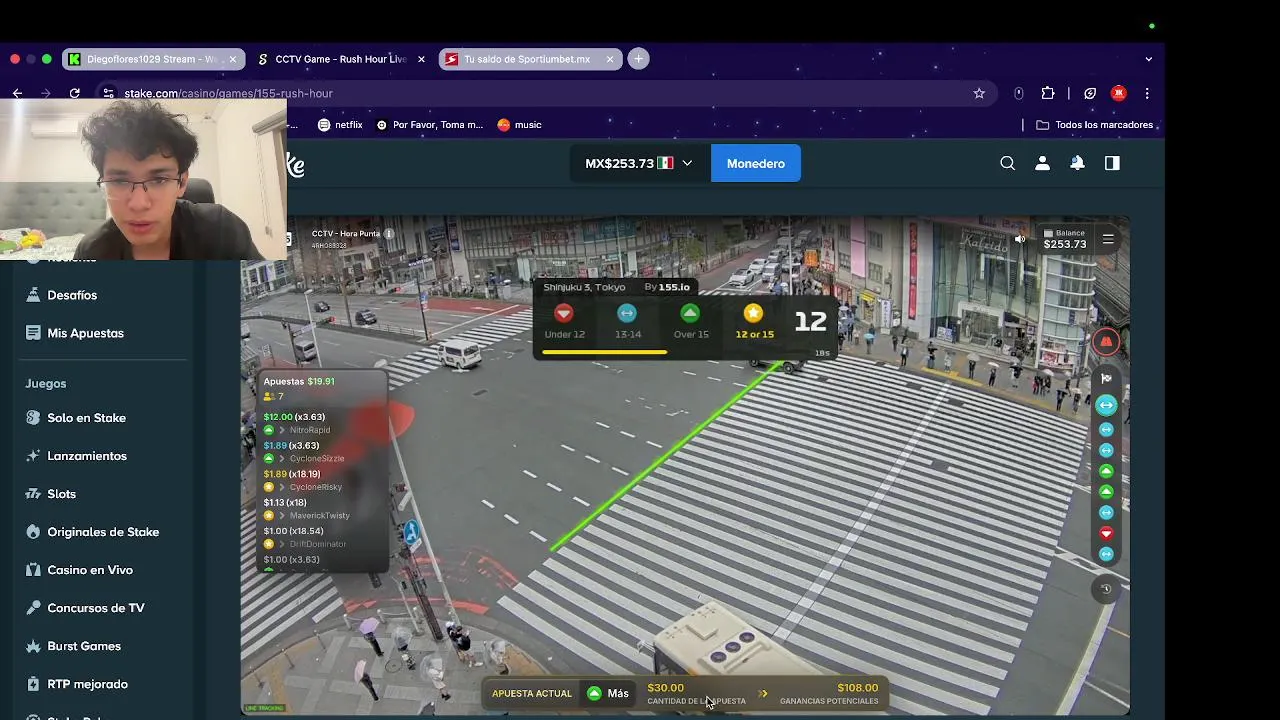This screenshot has width=1280, height=720.
Task: Bookmark this page with the star
Action: (x=979, y=93)
